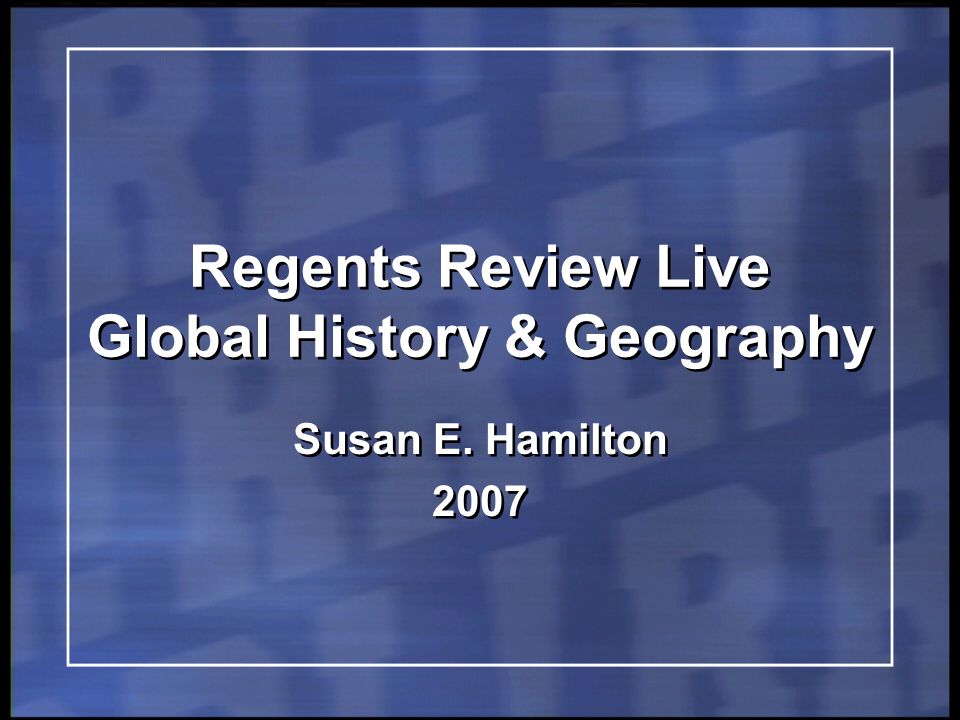This screenshot has height=720, width=960.
Task: Select the author name "Susan E. Hamilton"
Action: 481,440
